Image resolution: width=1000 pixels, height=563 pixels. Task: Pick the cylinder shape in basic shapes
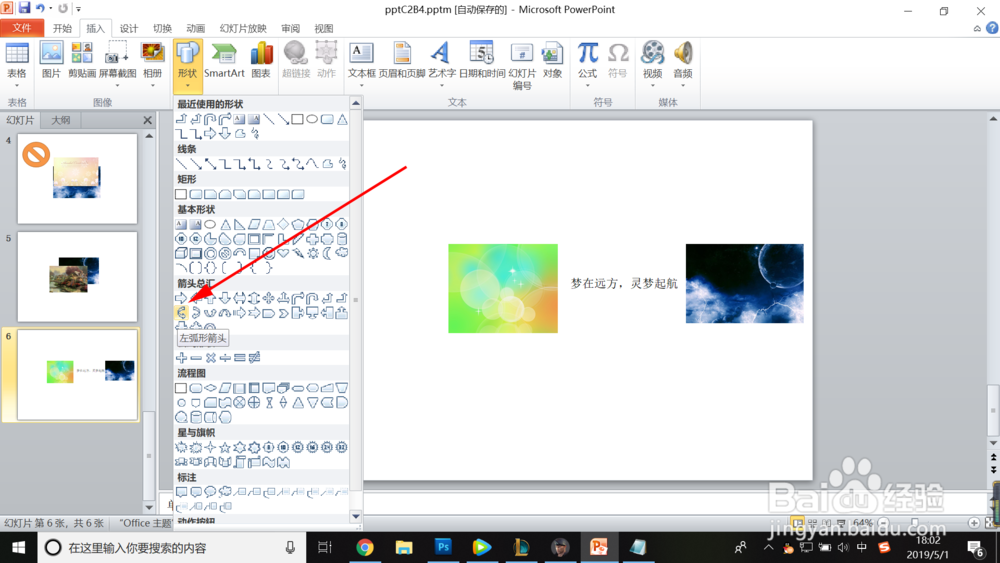click(342, 238)
